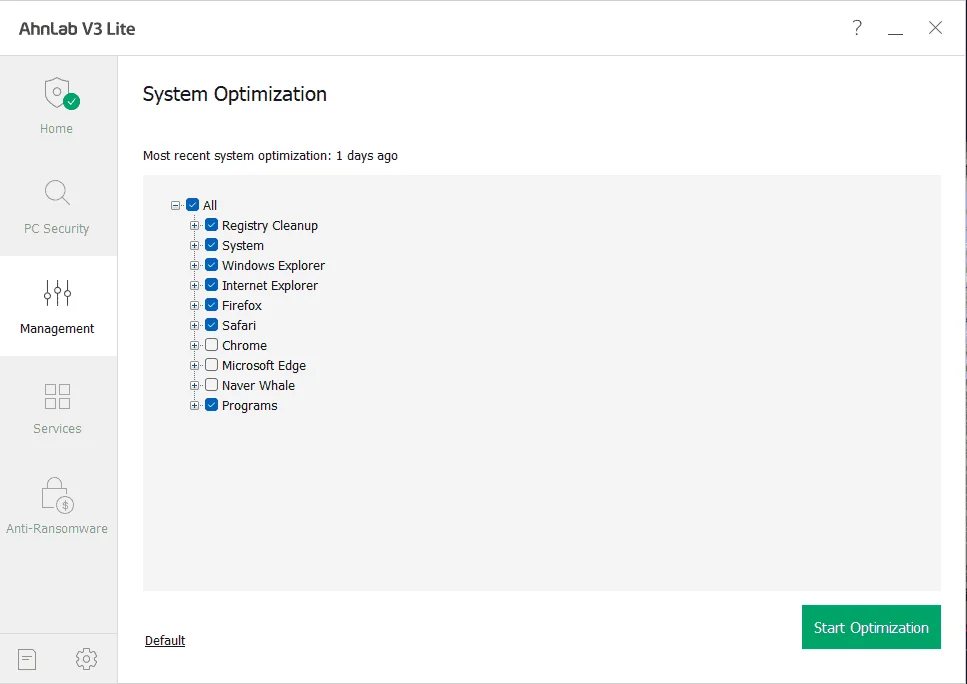Uncheck the Registry Cleanup checkbox

pyautogui.click(x=212, y=225)
